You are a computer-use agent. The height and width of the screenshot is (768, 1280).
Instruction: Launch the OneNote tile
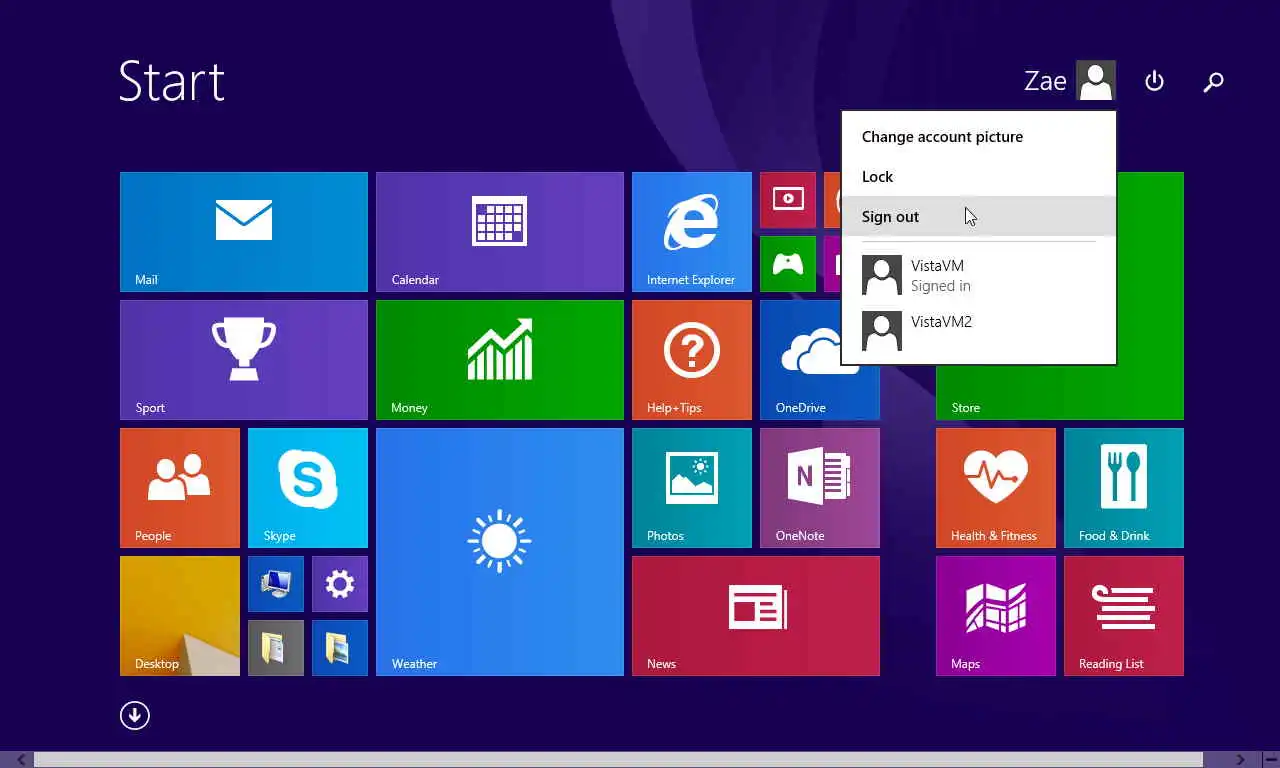(820, 488)
